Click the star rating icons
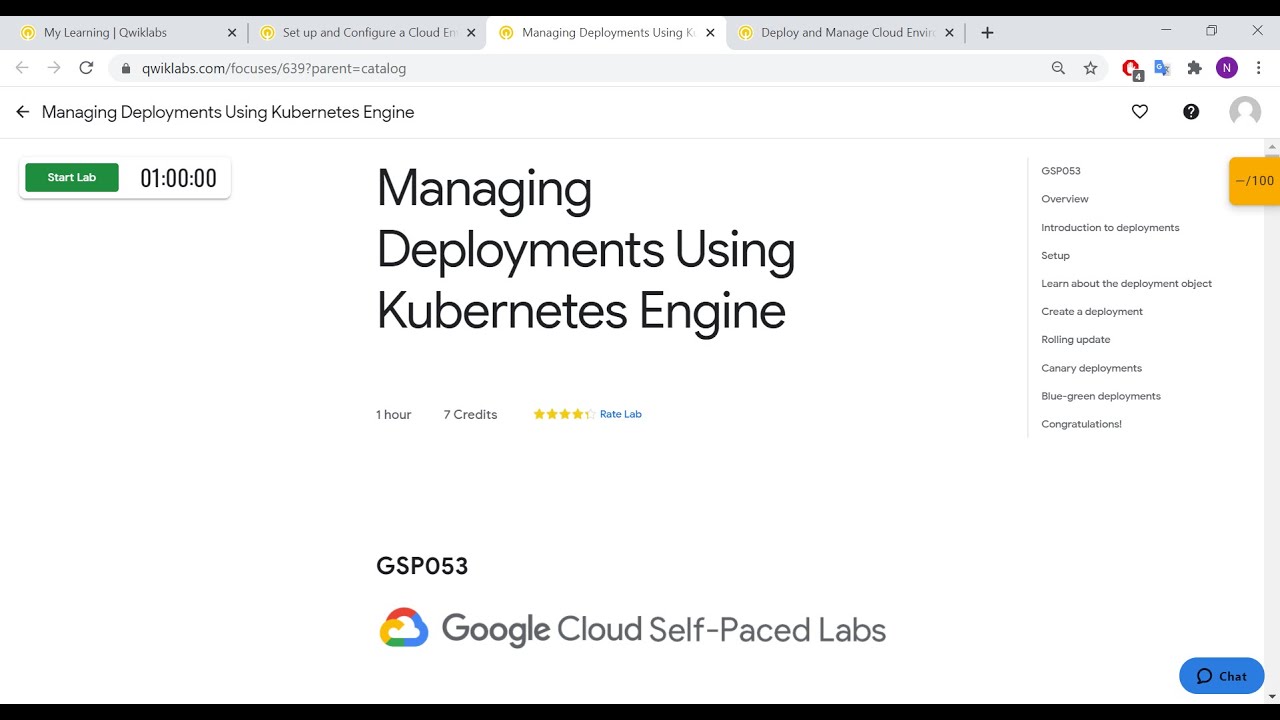The image size is (1280, 720). [564, 414]
